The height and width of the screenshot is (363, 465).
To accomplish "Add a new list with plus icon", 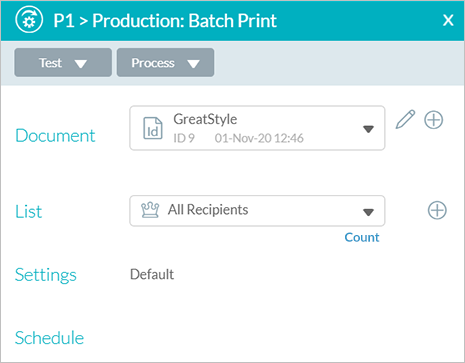I will (437, 210).
